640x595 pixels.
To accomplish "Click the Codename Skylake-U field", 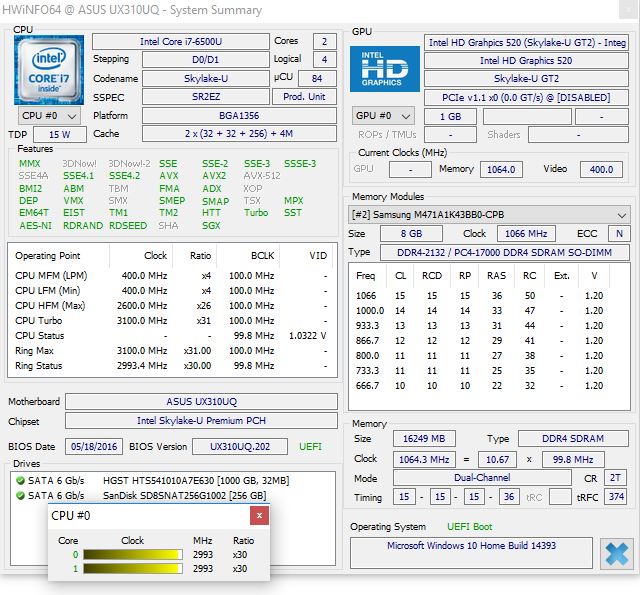I will pos(206,78).
